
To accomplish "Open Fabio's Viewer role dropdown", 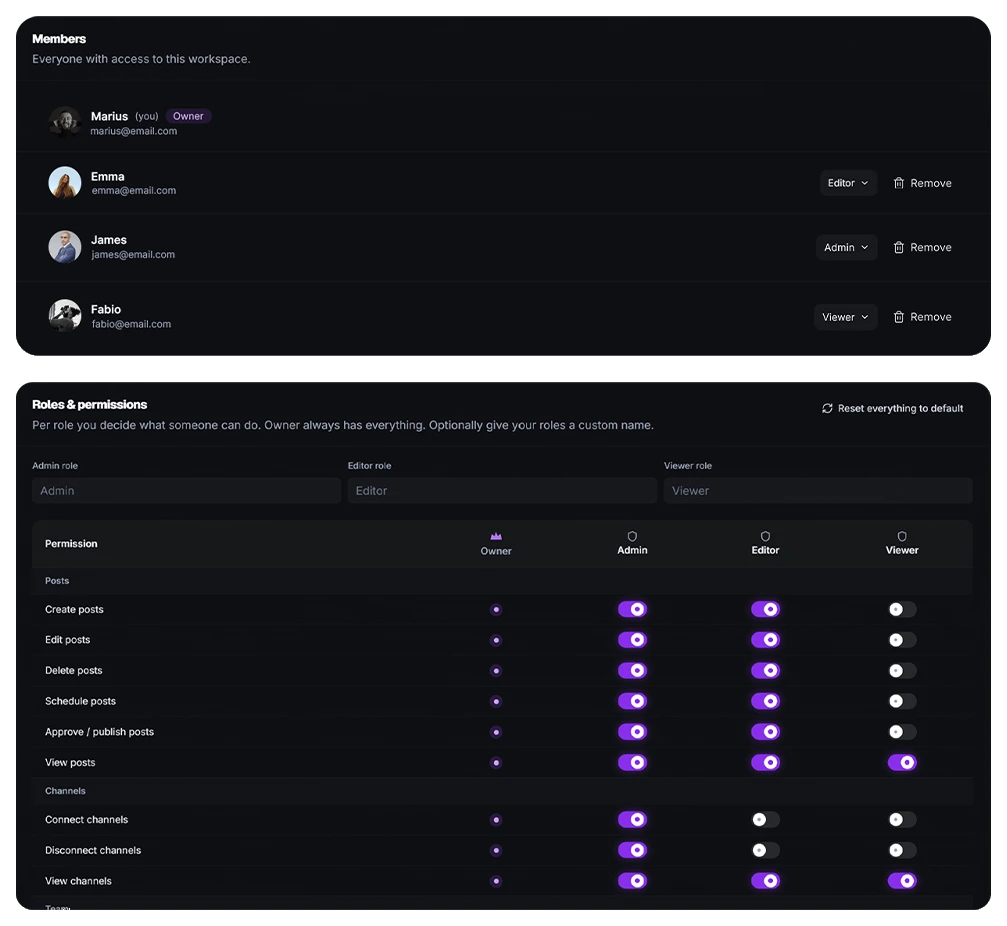I will point(846,317).
